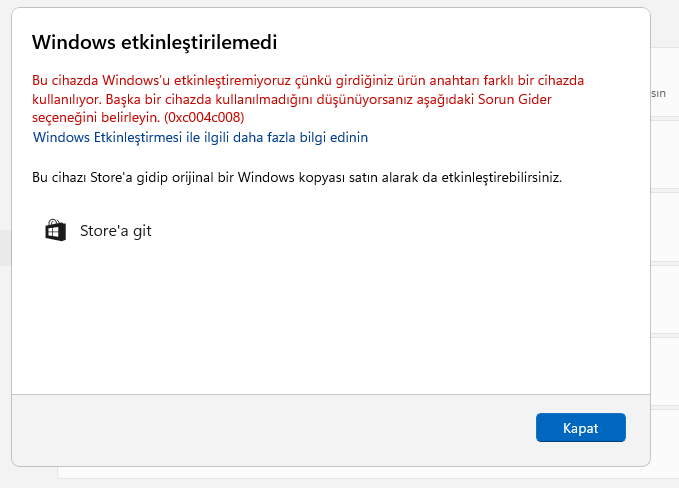Click the "Sorun Gider" words in the error text
Viewport: 679px width, 488px height.
point(514,99)
